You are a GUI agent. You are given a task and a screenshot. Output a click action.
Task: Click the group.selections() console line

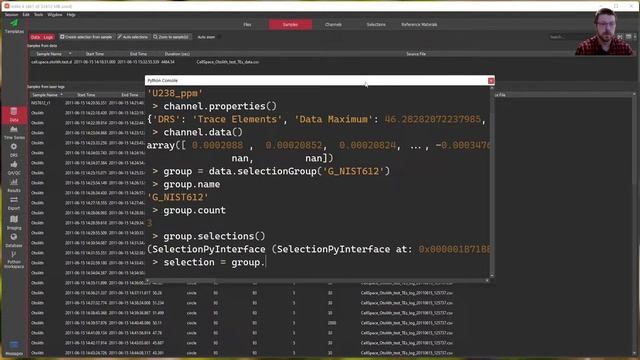click(214, 236)
